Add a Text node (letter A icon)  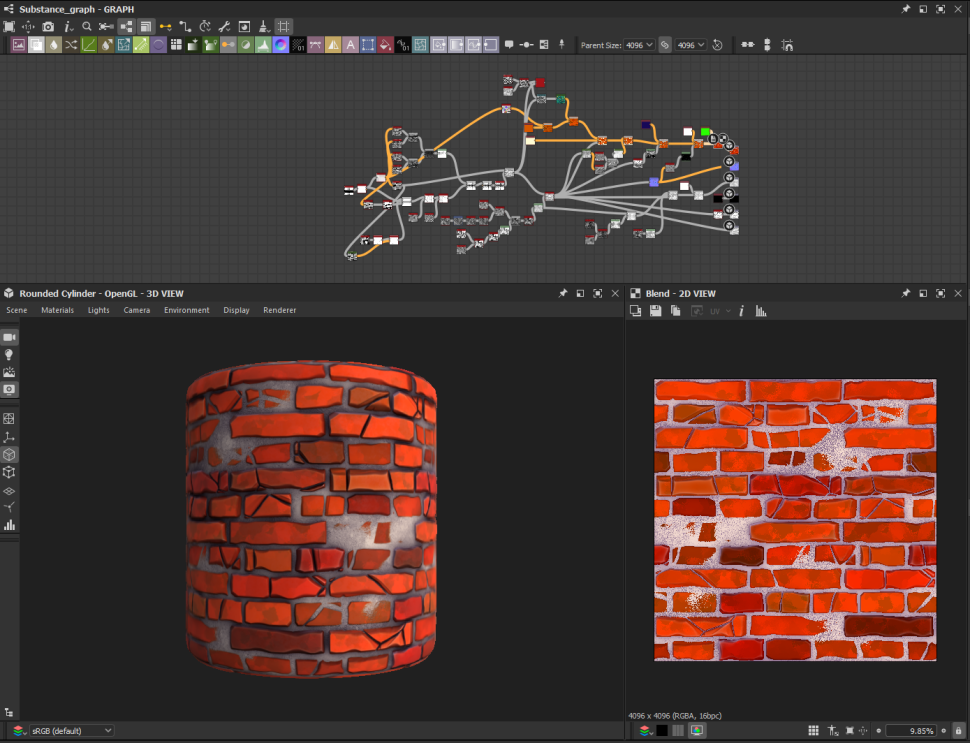click(x=350, y=45)
